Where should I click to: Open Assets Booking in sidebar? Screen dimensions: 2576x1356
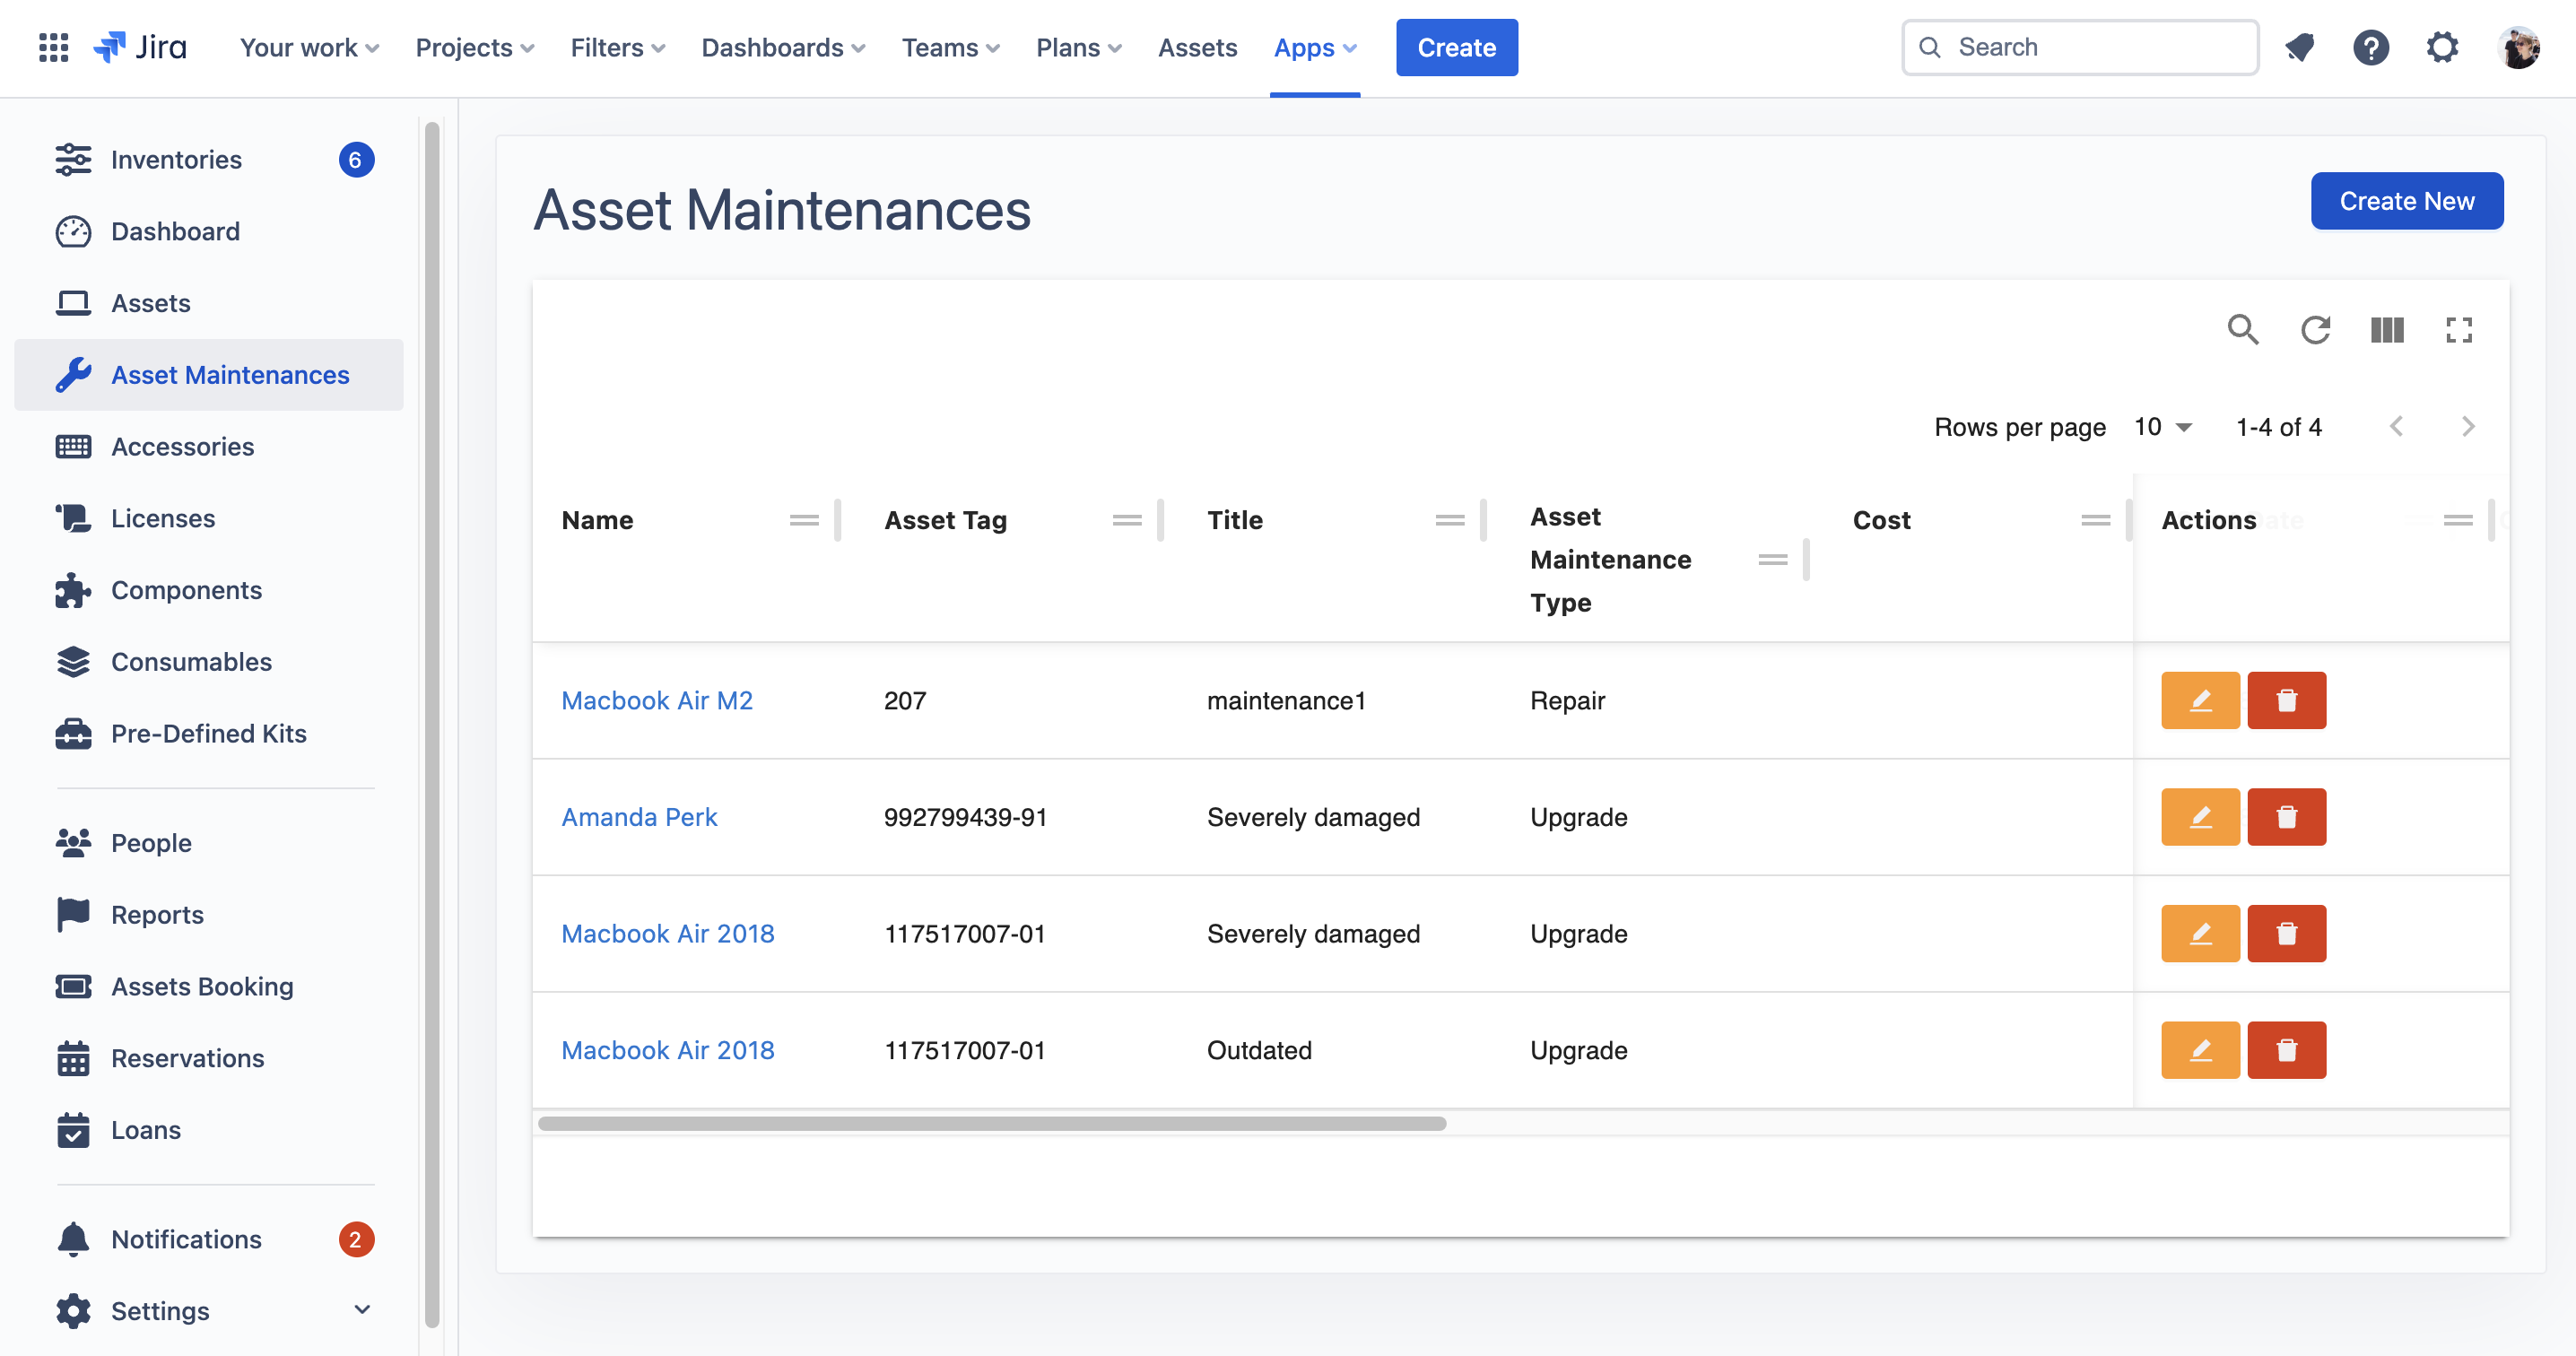click(202, 986)
